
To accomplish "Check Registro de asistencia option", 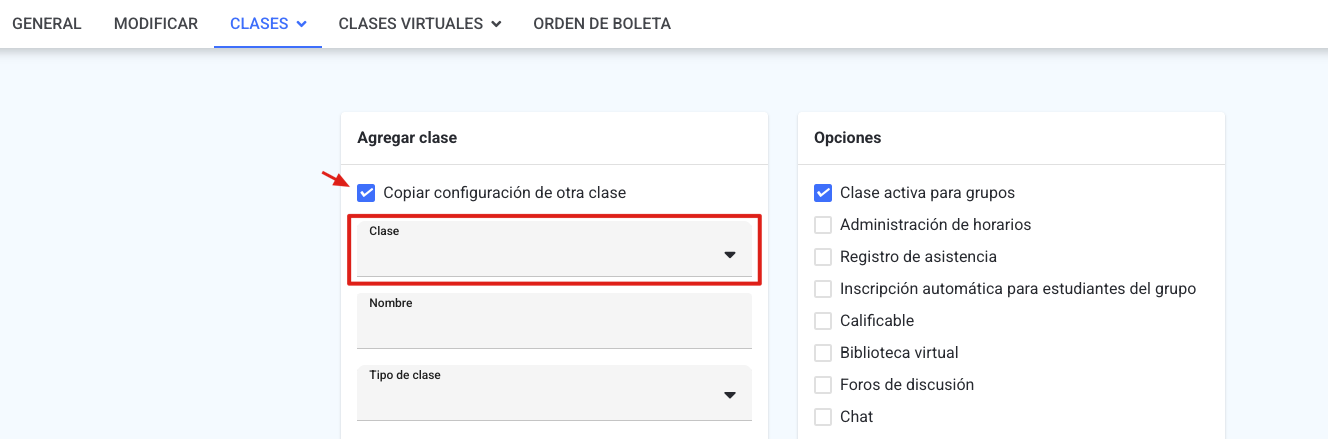I will click(823, 257).
